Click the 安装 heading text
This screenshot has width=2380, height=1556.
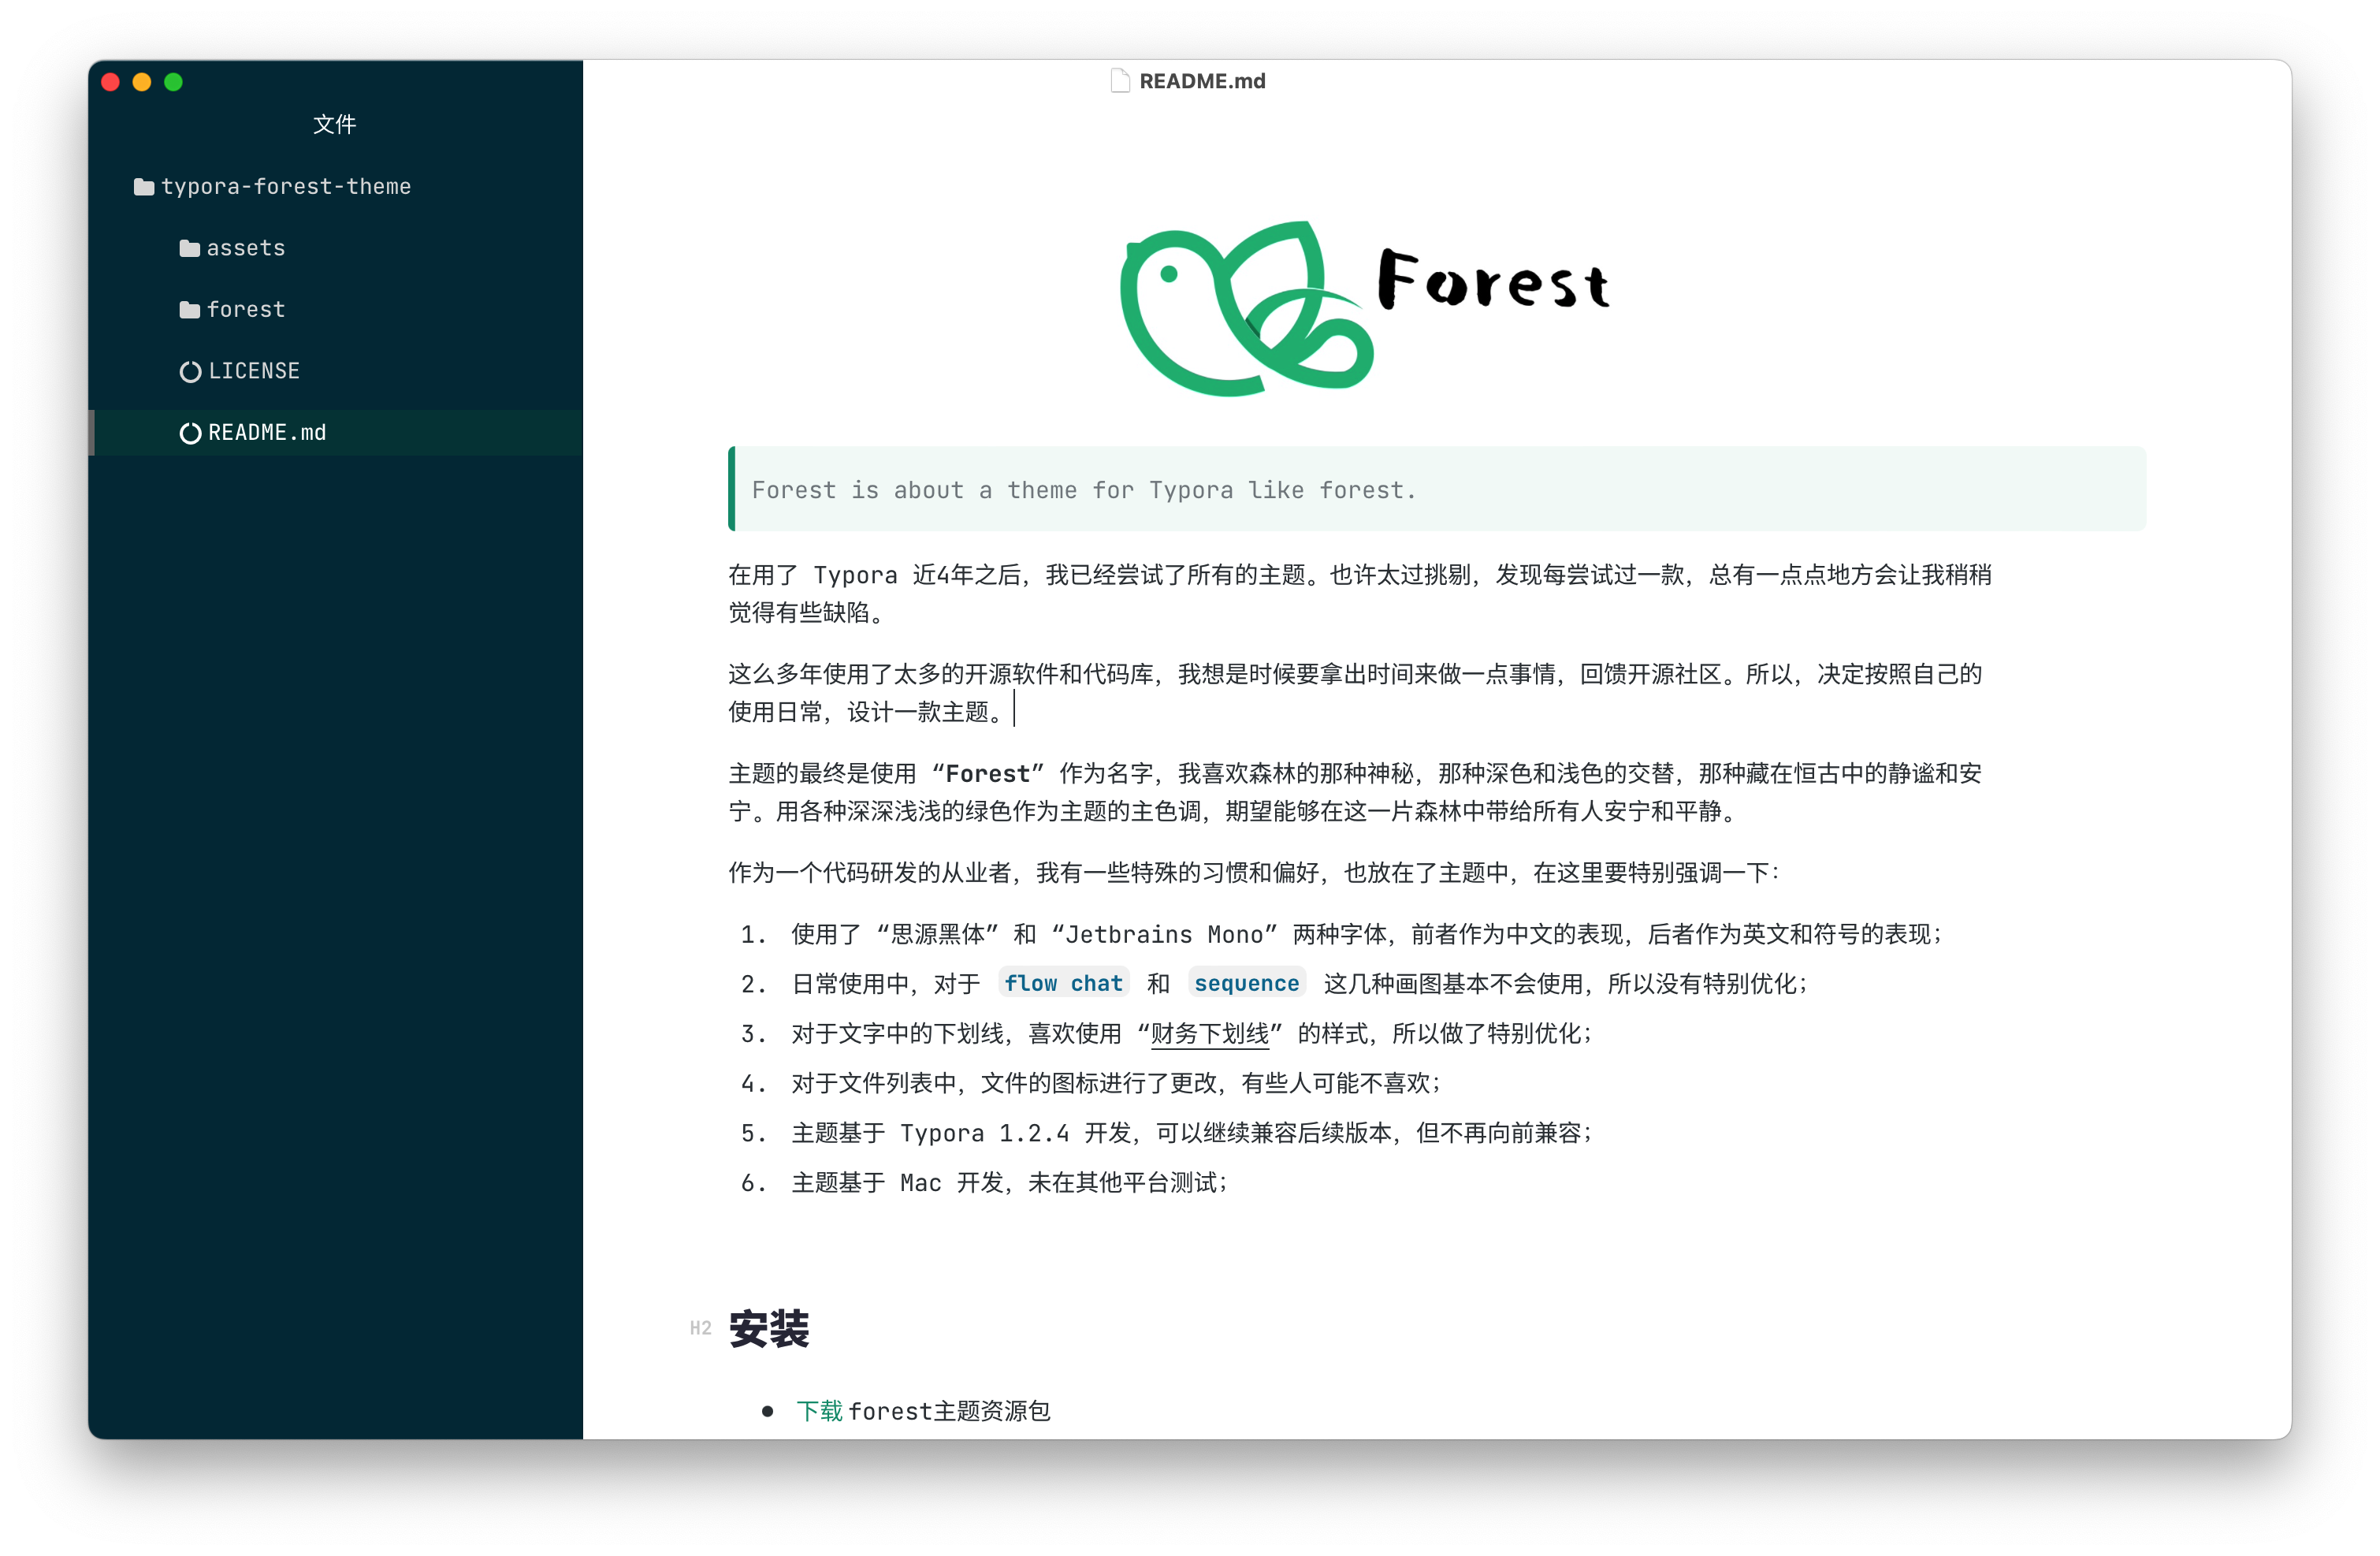coord(768,1329)
